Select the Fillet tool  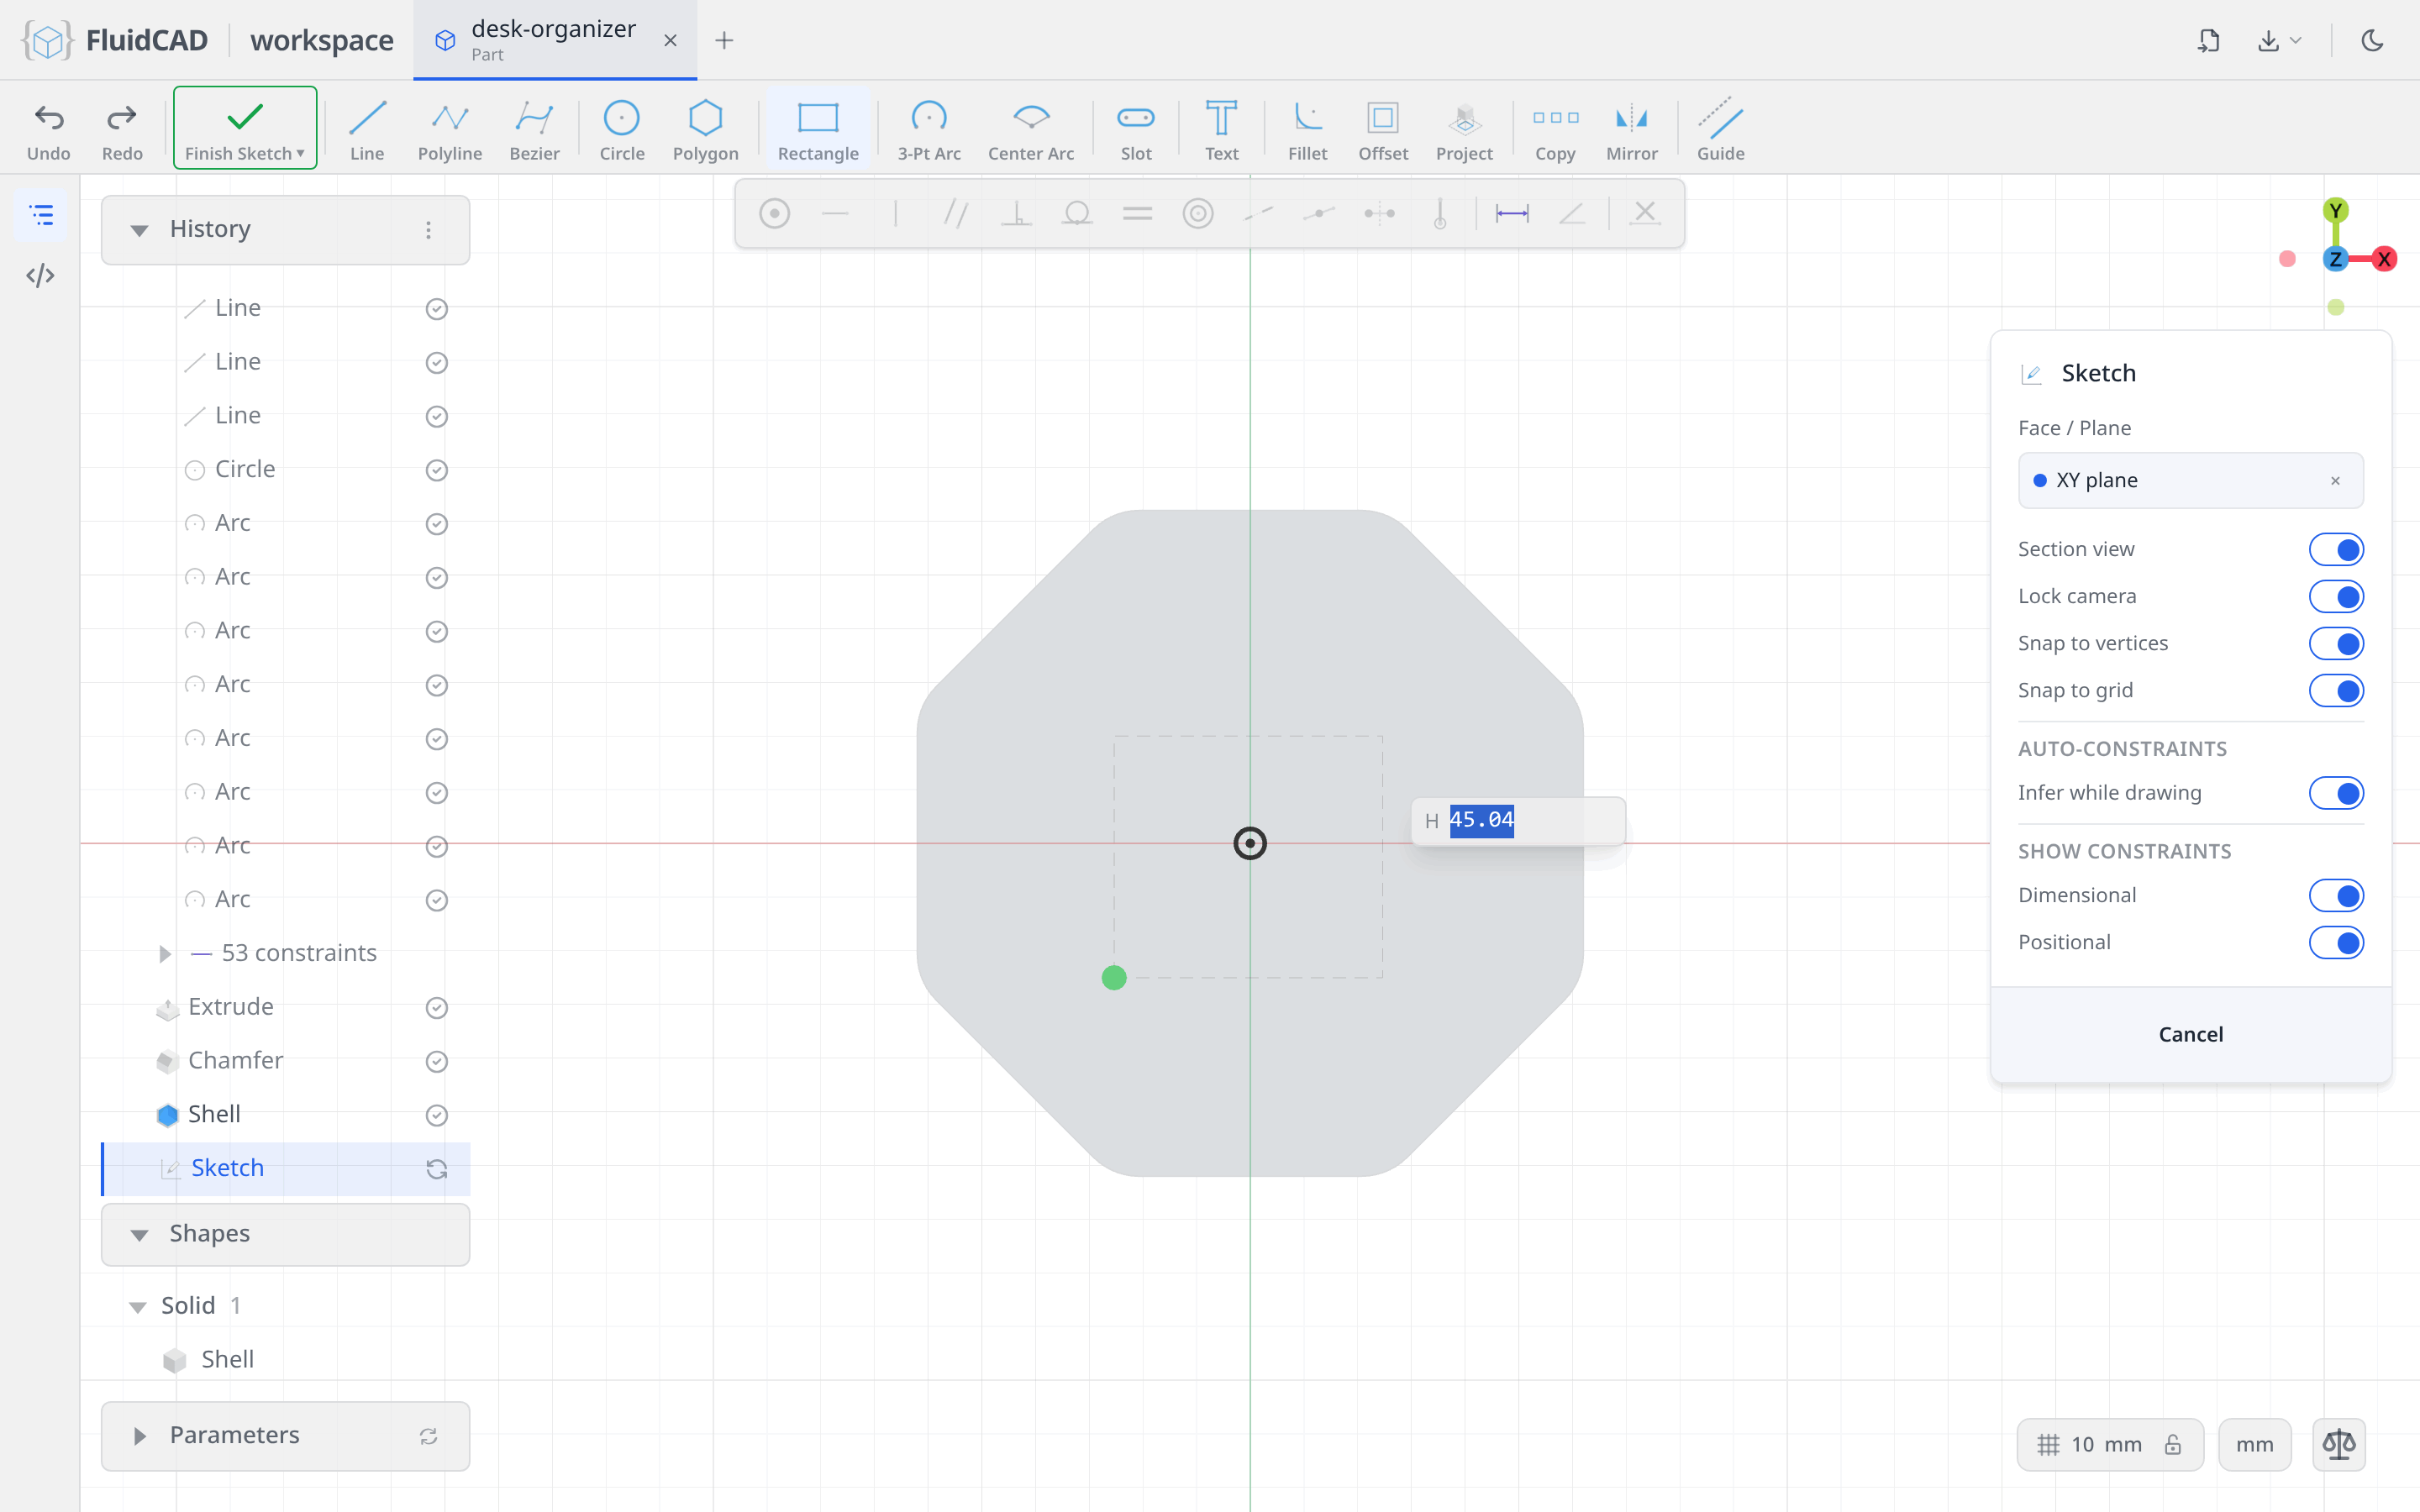[1307, 130]
